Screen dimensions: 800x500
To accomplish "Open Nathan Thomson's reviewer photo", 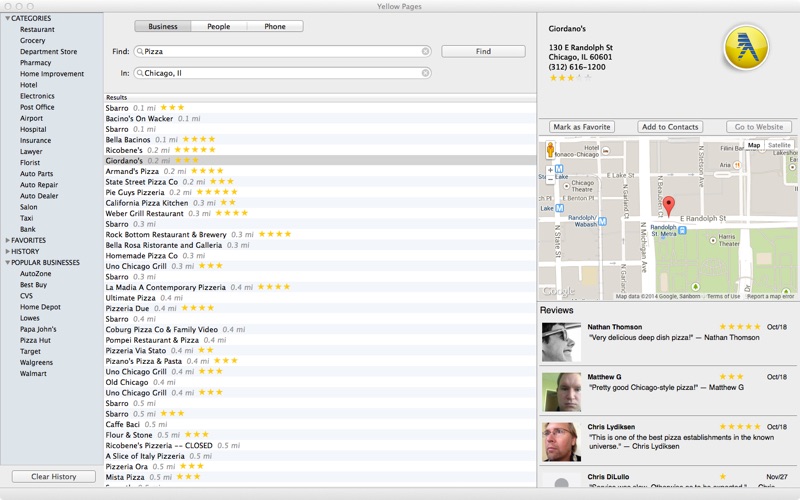I will tap(561, 342).
